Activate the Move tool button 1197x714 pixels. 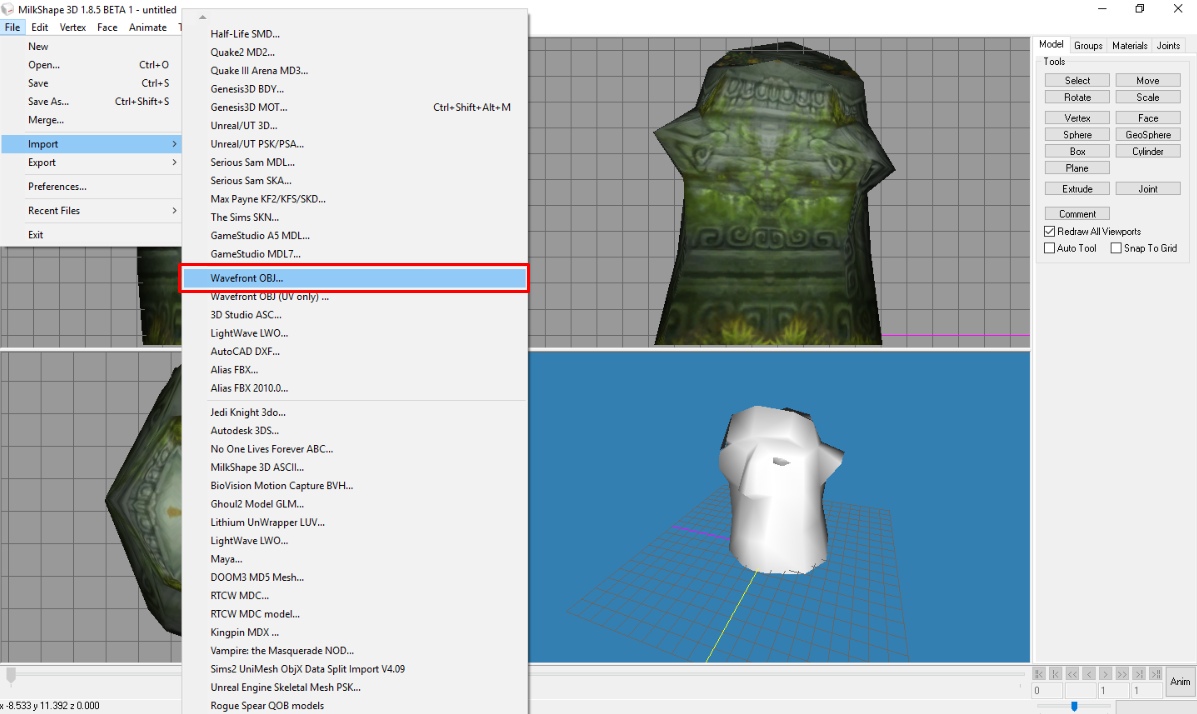(x=1148, y=80)
